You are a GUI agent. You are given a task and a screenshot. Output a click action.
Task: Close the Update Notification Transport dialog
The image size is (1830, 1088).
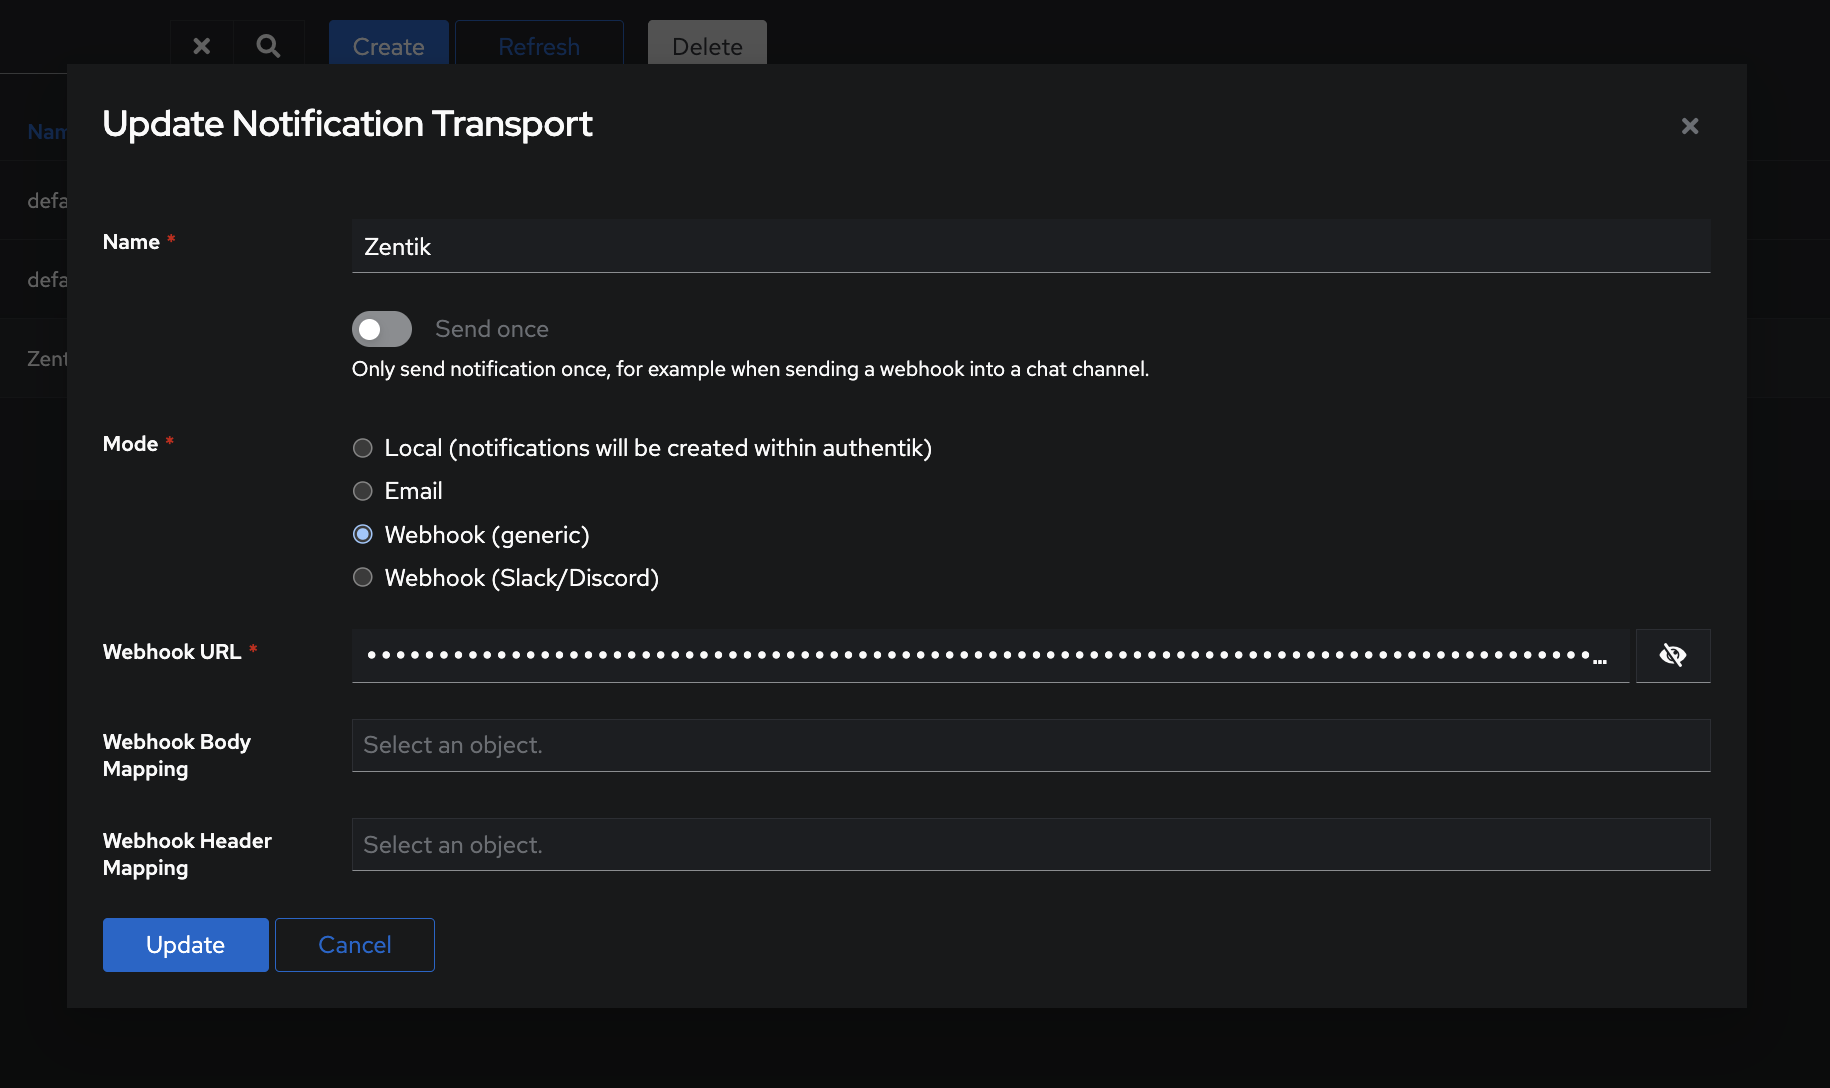[1689, 126]
